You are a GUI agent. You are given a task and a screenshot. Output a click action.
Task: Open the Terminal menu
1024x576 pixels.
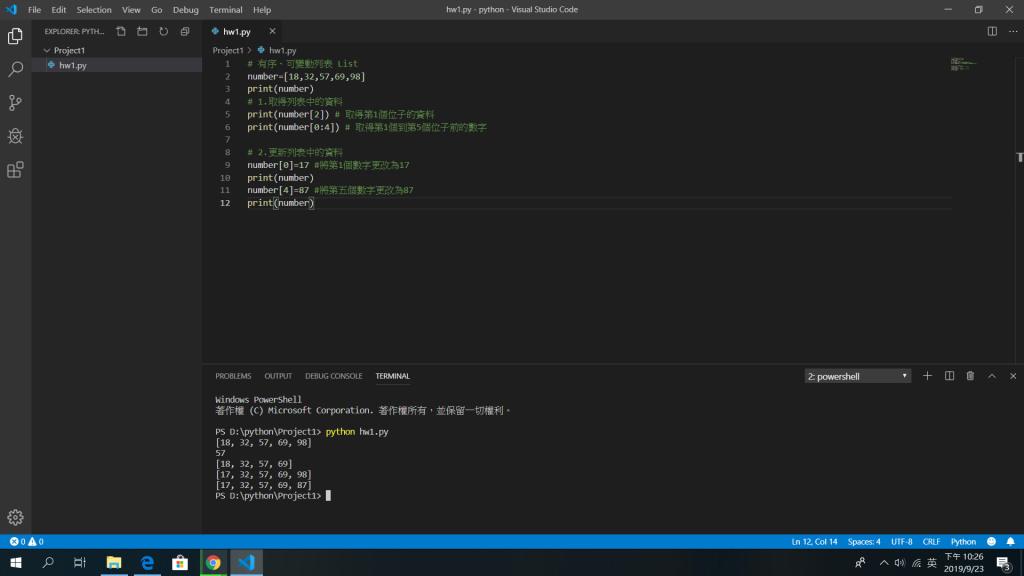(x=225, y=10)
